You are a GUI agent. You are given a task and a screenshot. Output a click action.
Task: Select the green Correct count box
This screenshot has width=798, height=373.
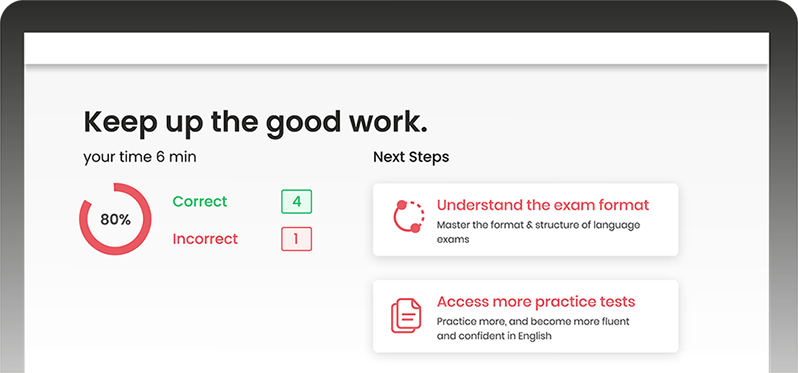coord(297,202)
